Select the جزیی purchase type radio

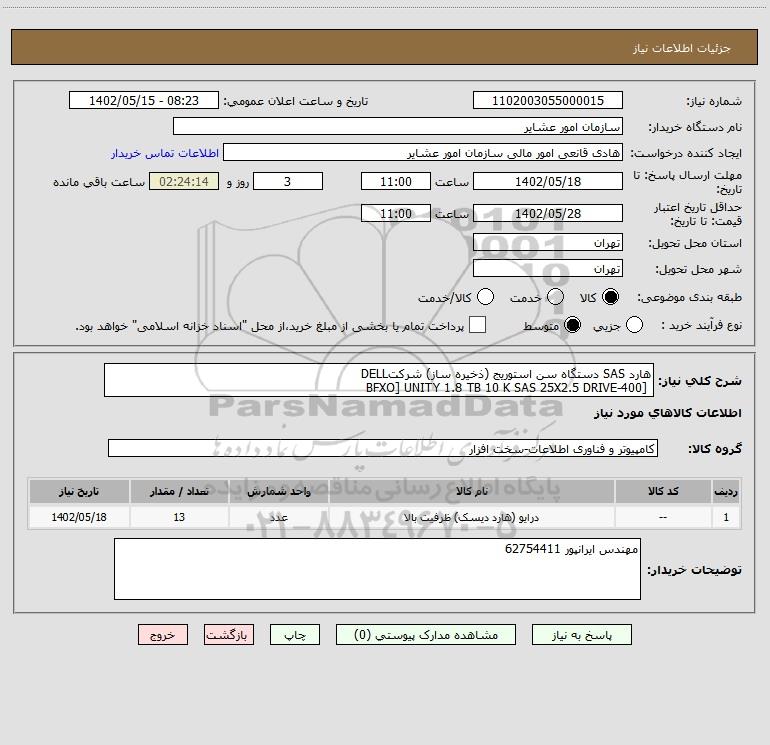(x=634, y=325)
